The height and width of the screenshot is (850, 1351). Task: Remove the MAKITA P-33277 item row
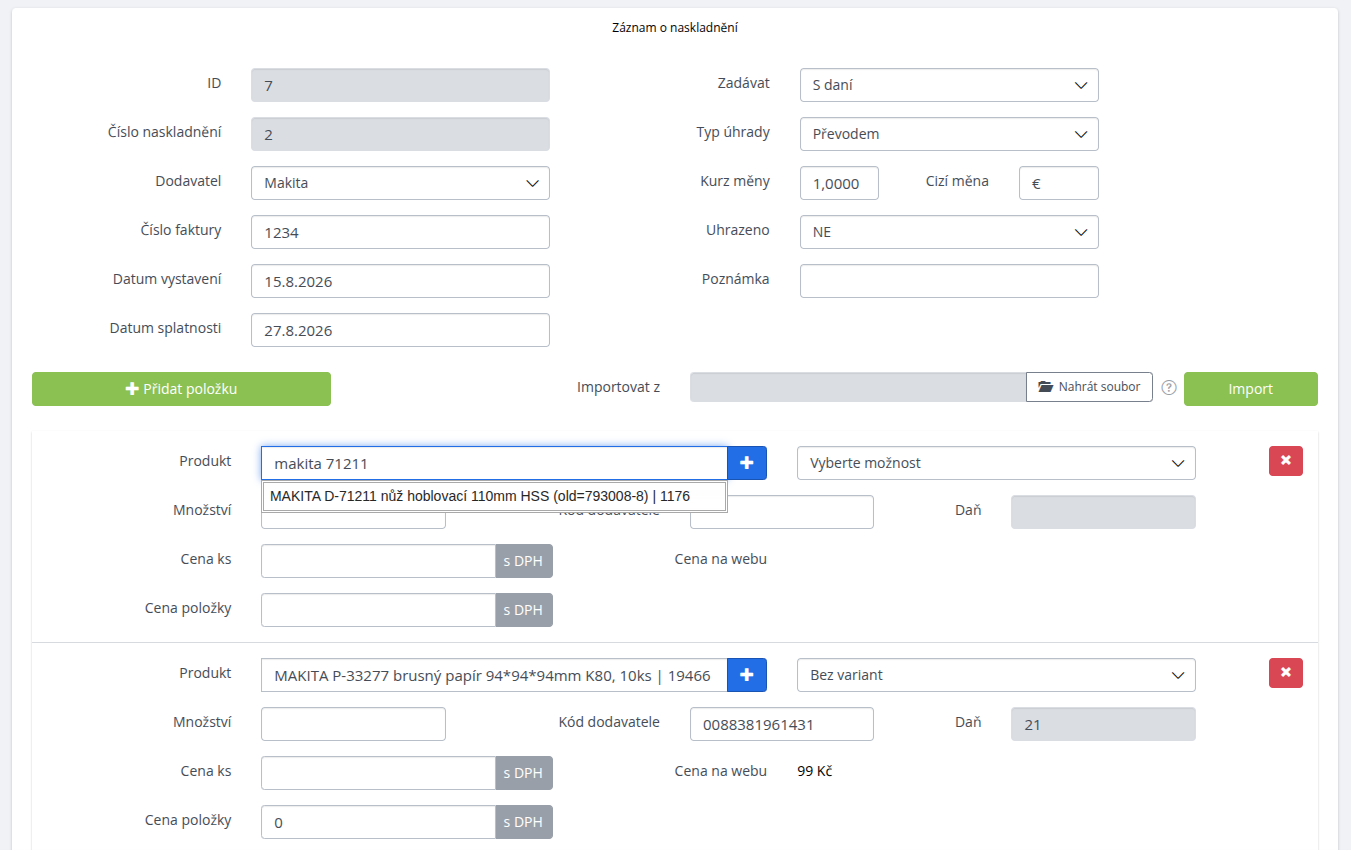1286,673
